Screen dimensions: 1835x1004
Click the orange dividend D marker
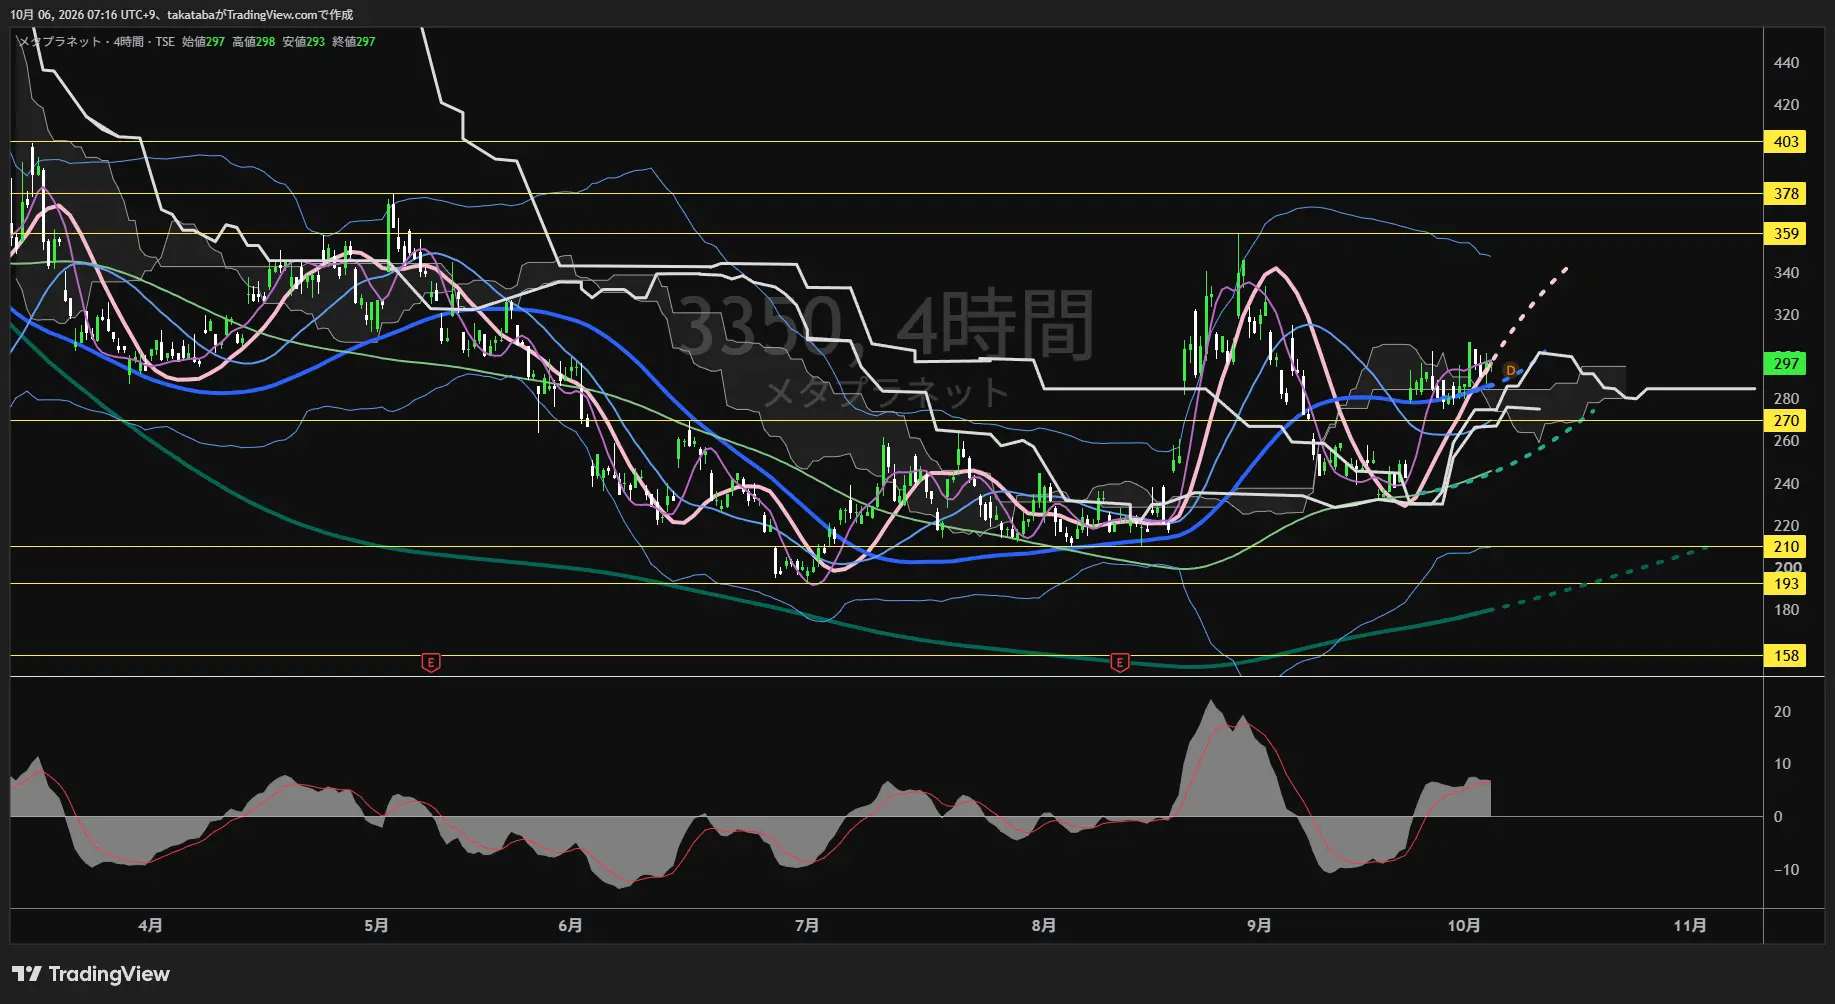[1510, 371]
